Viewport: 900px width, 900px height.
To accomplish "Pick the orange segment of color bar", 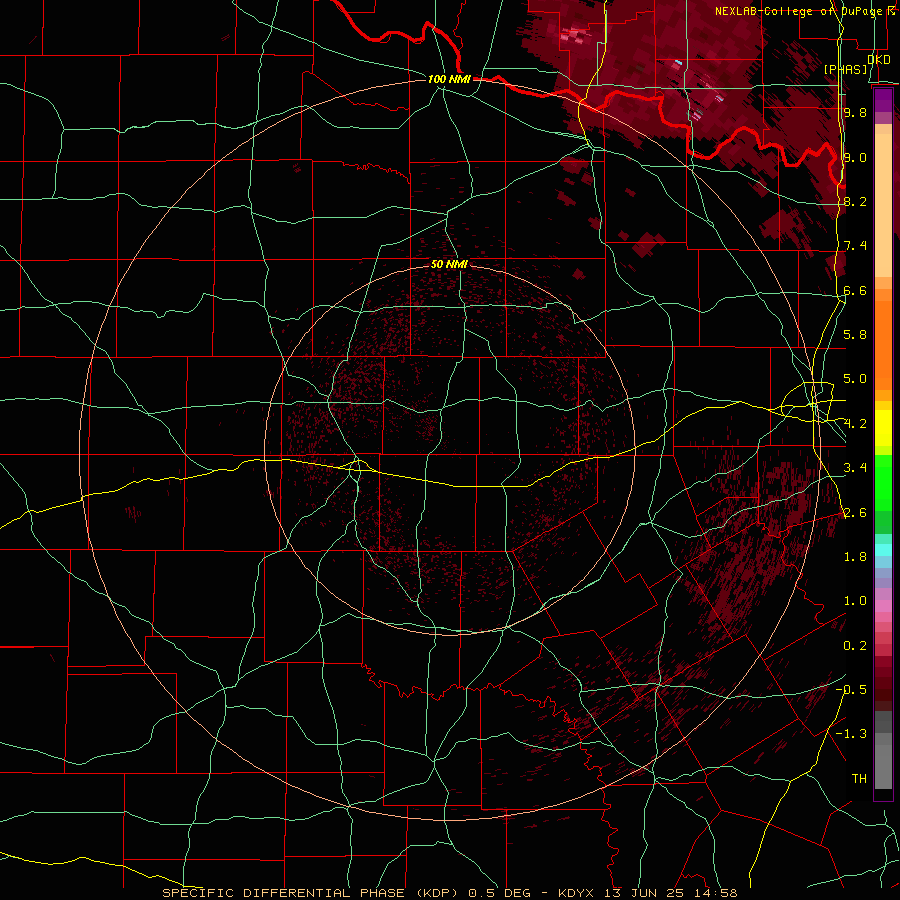I will coord(883,344).
